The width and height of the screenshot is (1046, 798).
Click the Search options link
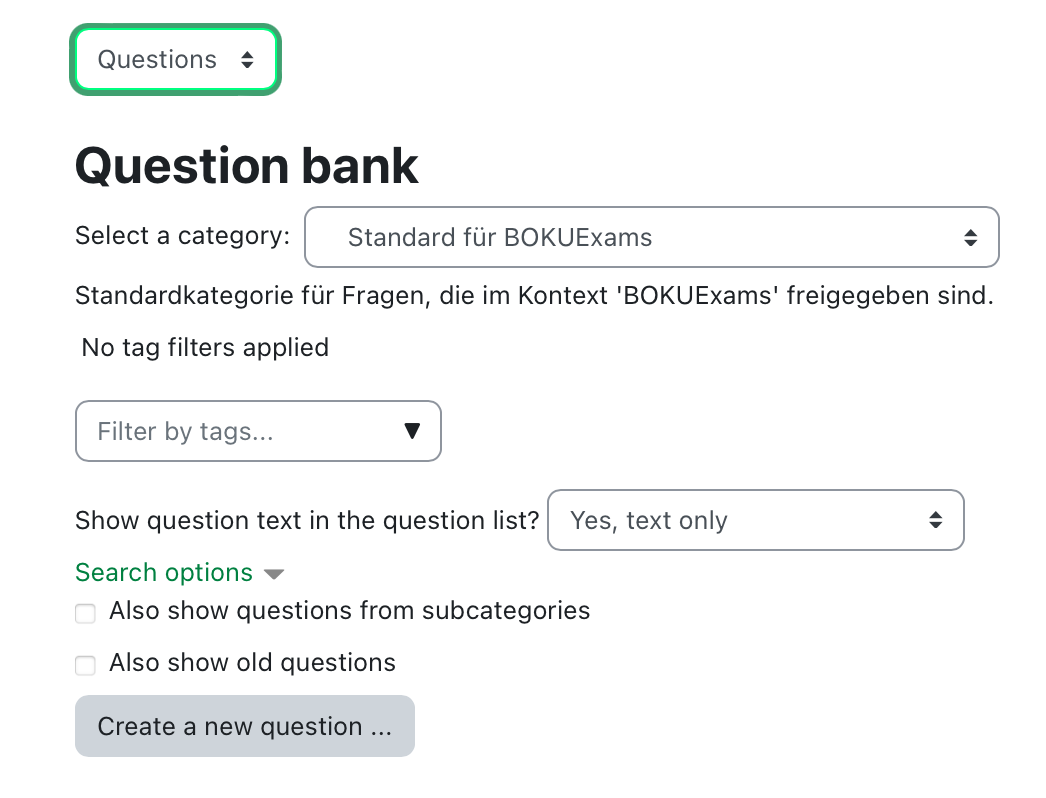tap(164, 572)
